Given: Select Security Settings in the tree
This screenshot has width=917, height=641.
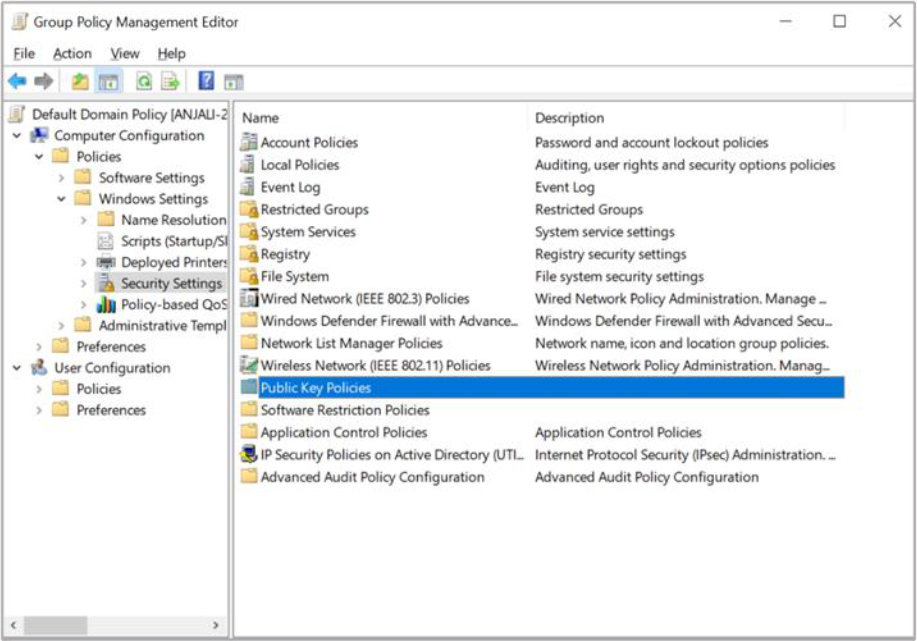Looking at the screenshot, I should tap(171, 283).
